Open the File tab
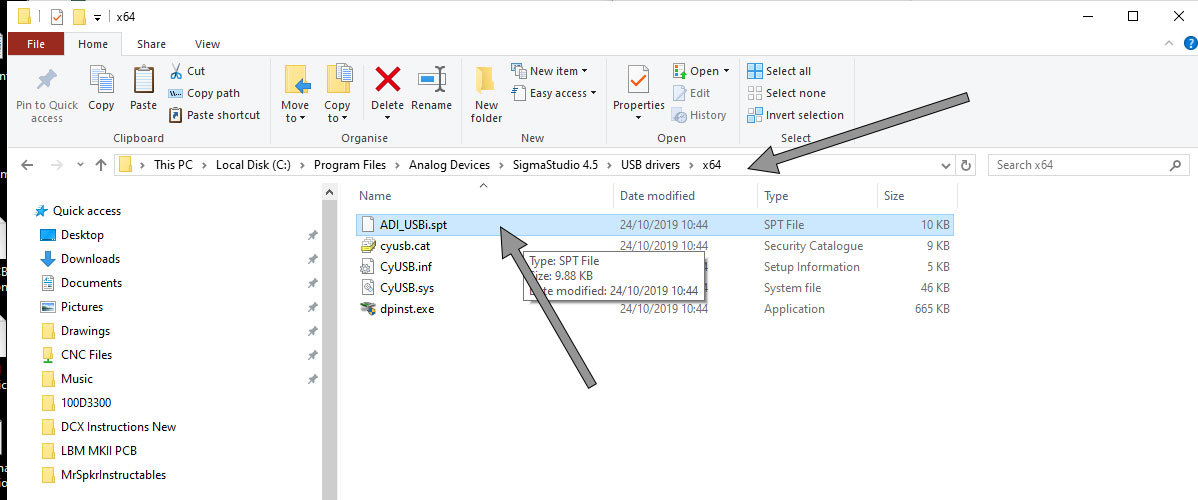 point(36,44)
